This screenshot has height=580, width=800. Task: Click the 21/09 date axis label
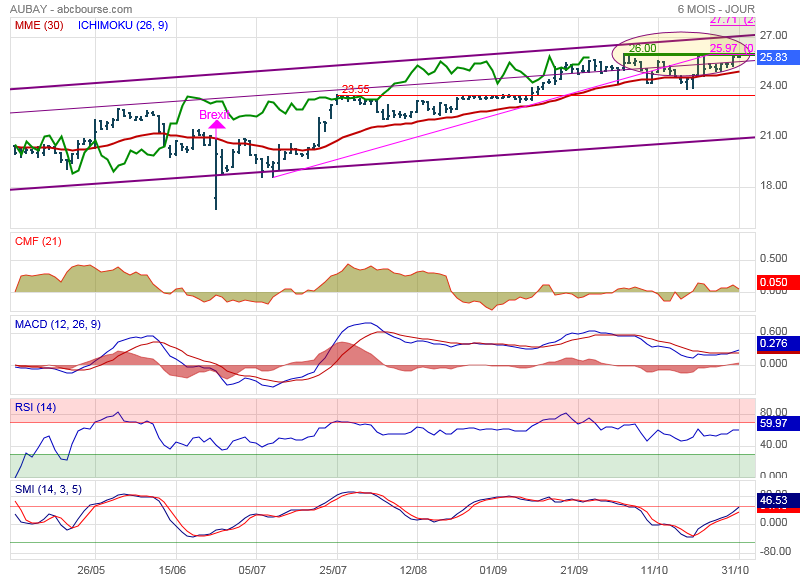574,569
